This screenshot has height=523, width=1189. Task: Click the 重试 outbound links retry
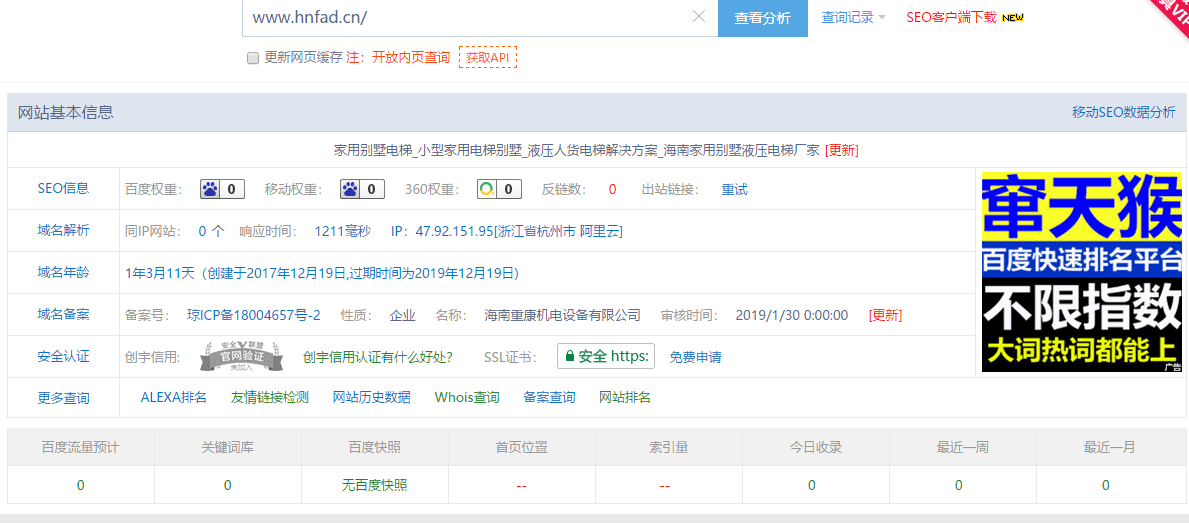(x=734, y=189)
